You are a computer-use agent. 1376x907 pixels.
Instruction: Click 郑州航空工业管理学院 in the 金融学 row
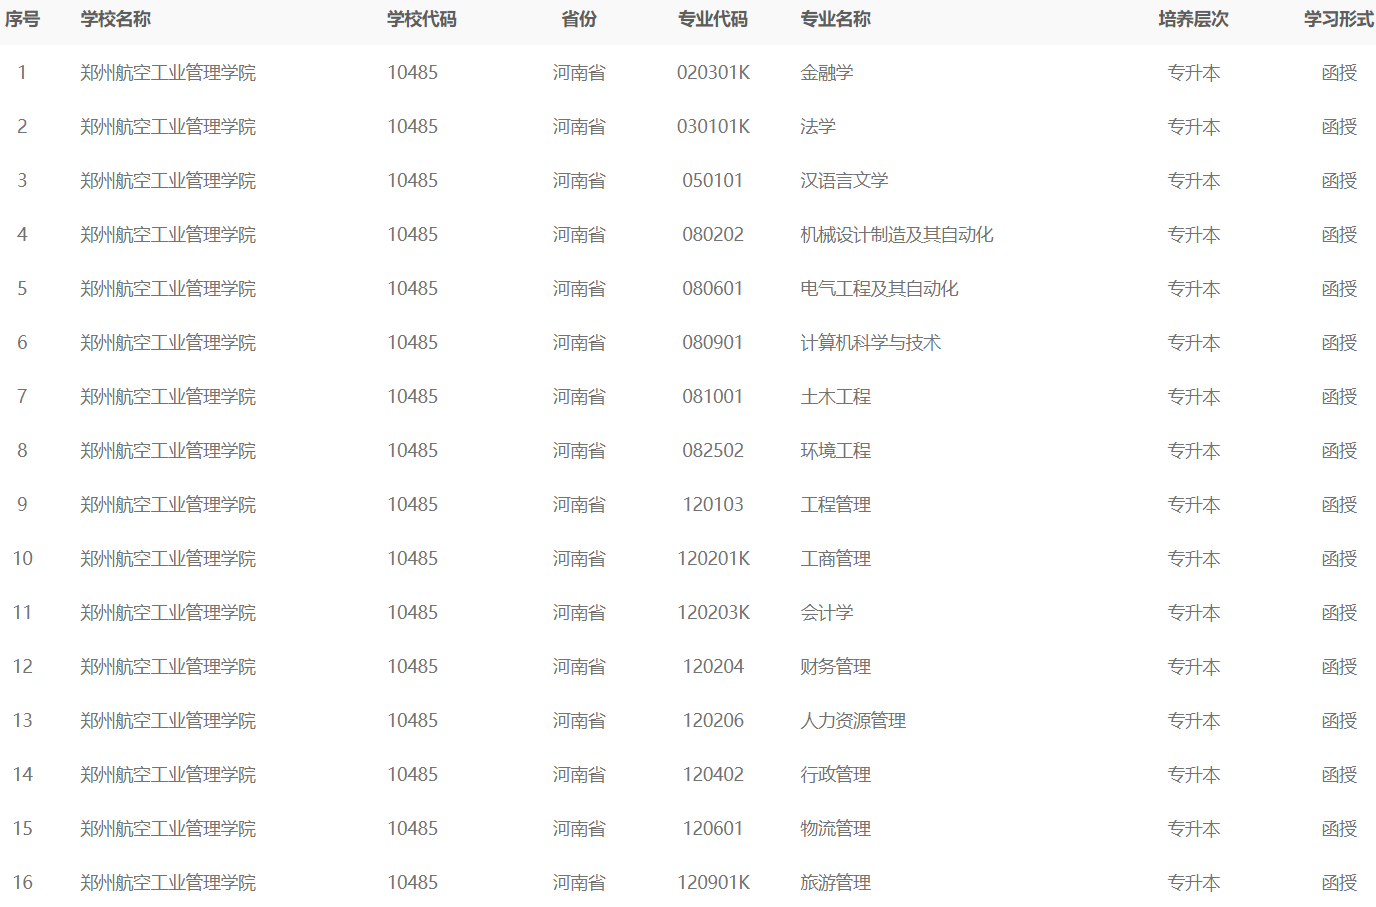[168, 73]
